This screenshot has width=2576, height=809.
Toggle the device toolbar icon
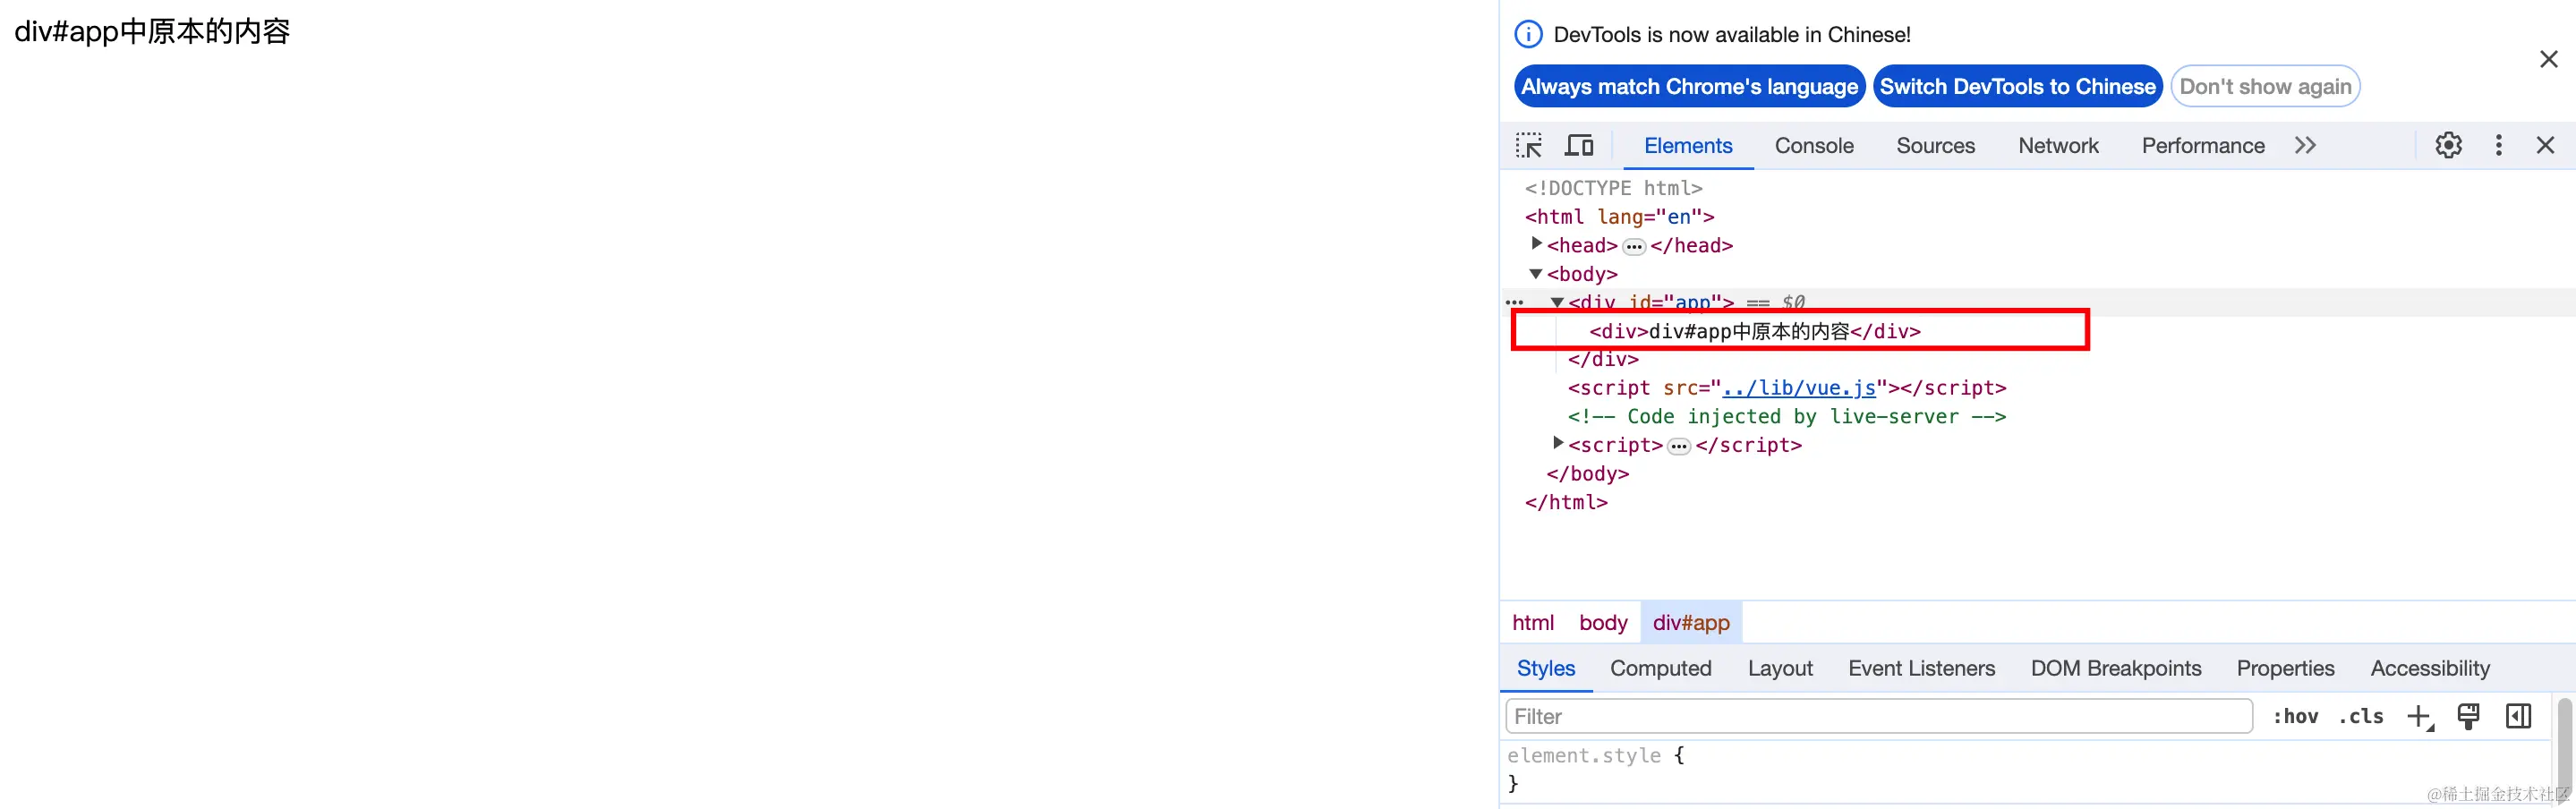click(1579, 146)
